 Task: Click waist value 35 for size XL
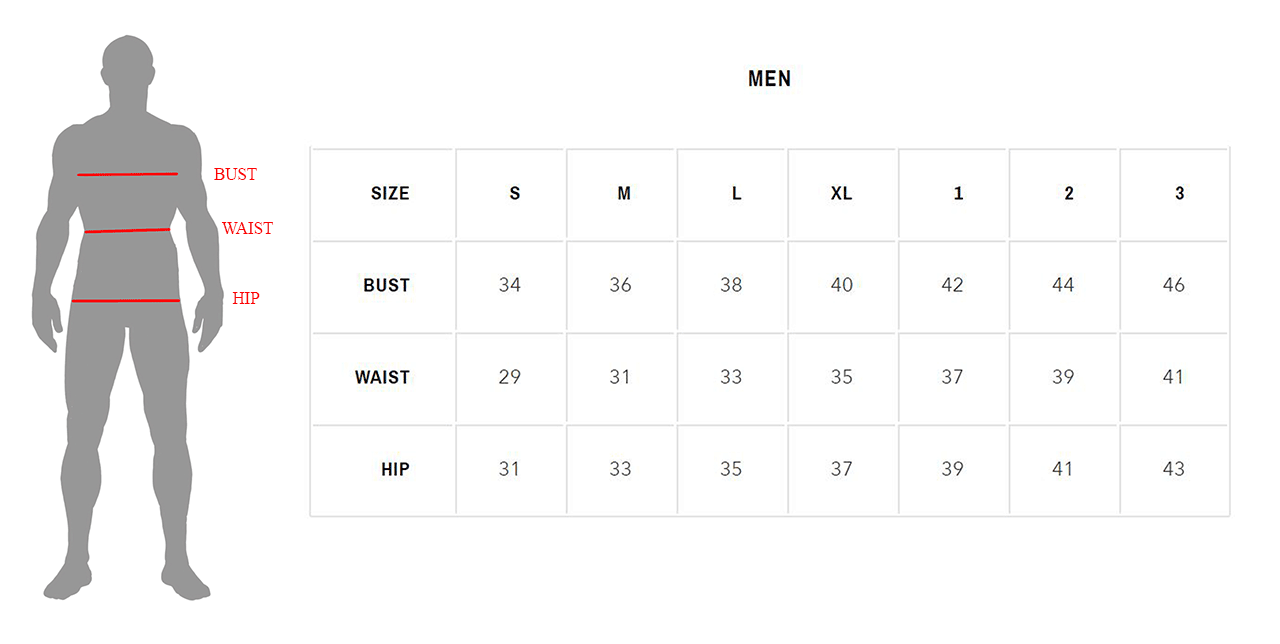pyautogui.click(x=842, y=378)
